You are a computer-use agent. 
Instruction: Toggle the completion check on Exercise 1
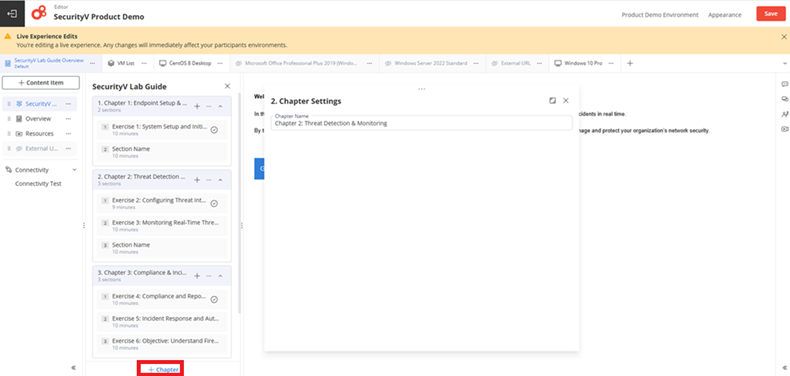point(214,130)
